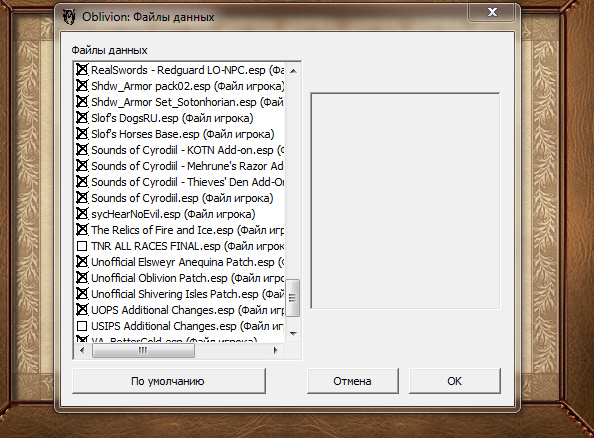Screen dimensions: 594x438
Task: Select the Shdw_Armor pack02.esp list entry
Action: [x=188, y=86]
